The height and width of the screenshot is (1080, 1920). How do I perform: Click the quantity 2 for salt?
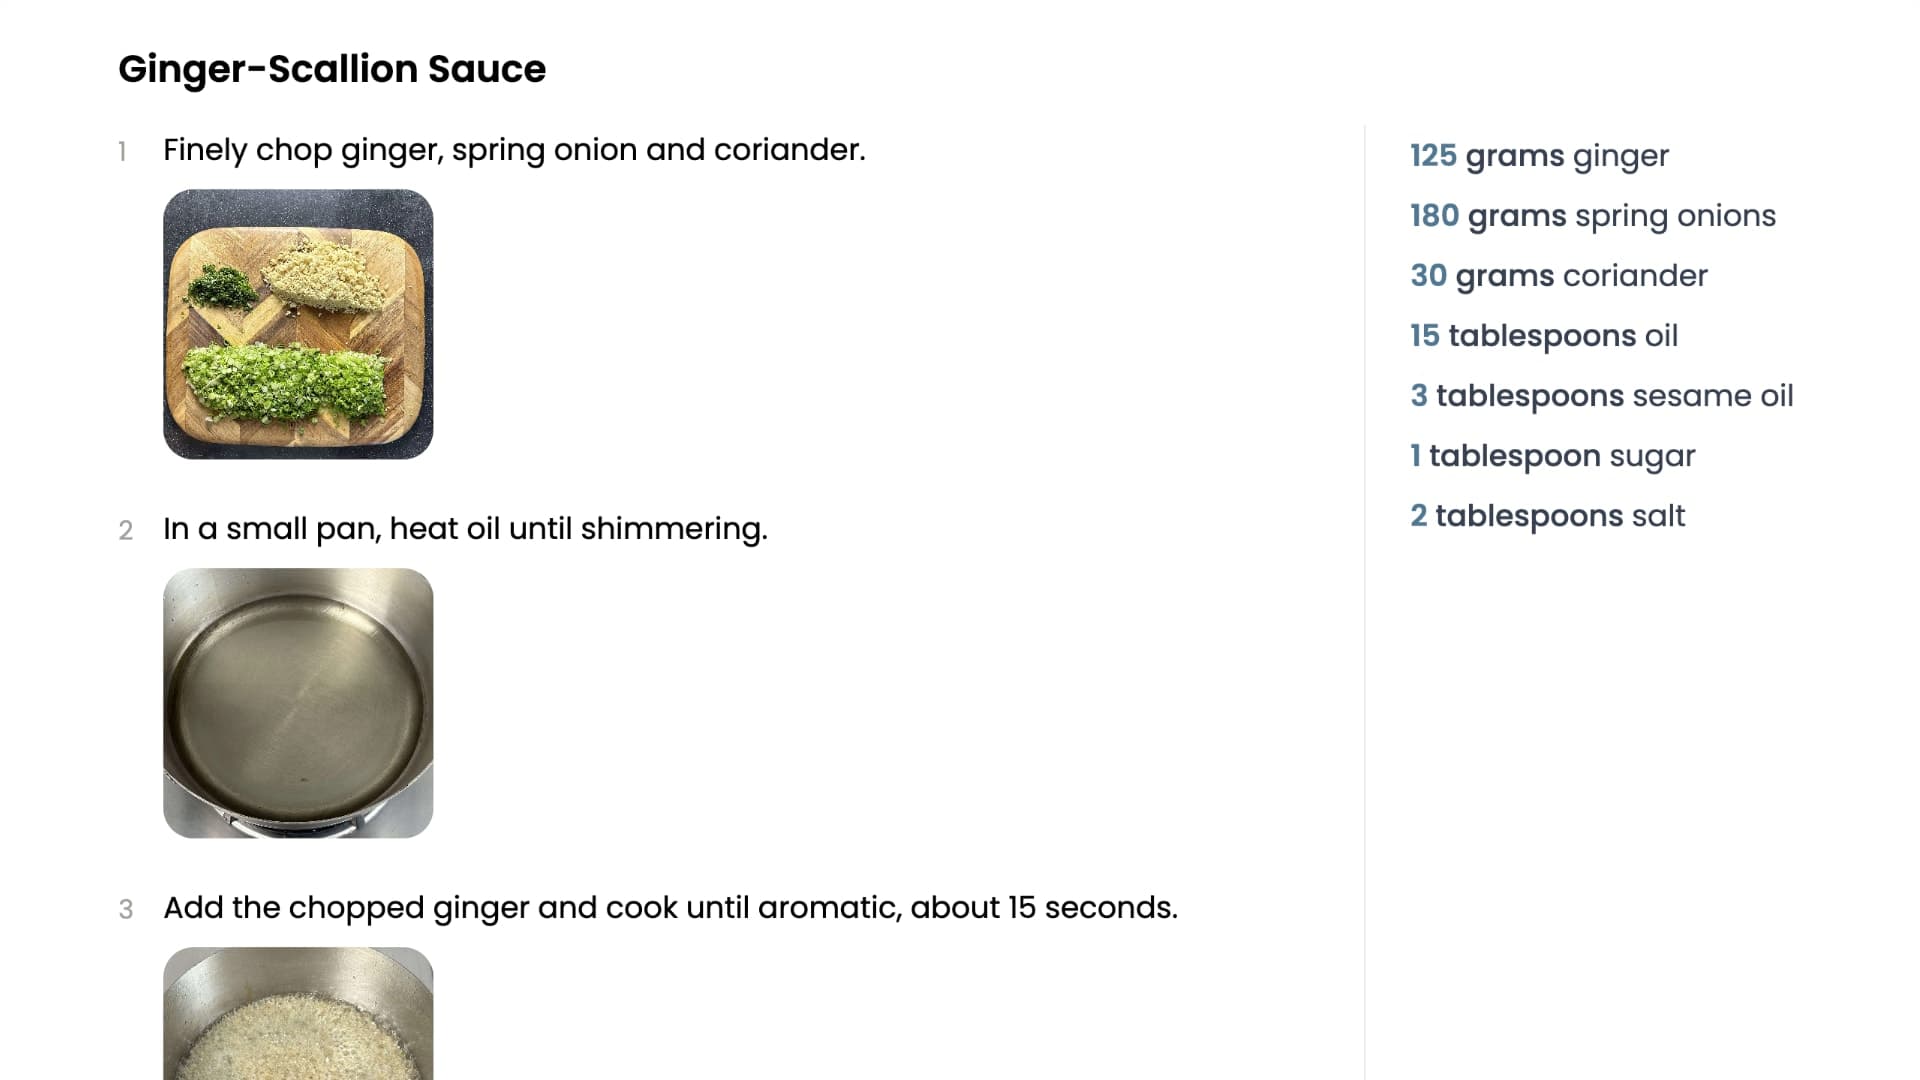tap(1418, 516)
